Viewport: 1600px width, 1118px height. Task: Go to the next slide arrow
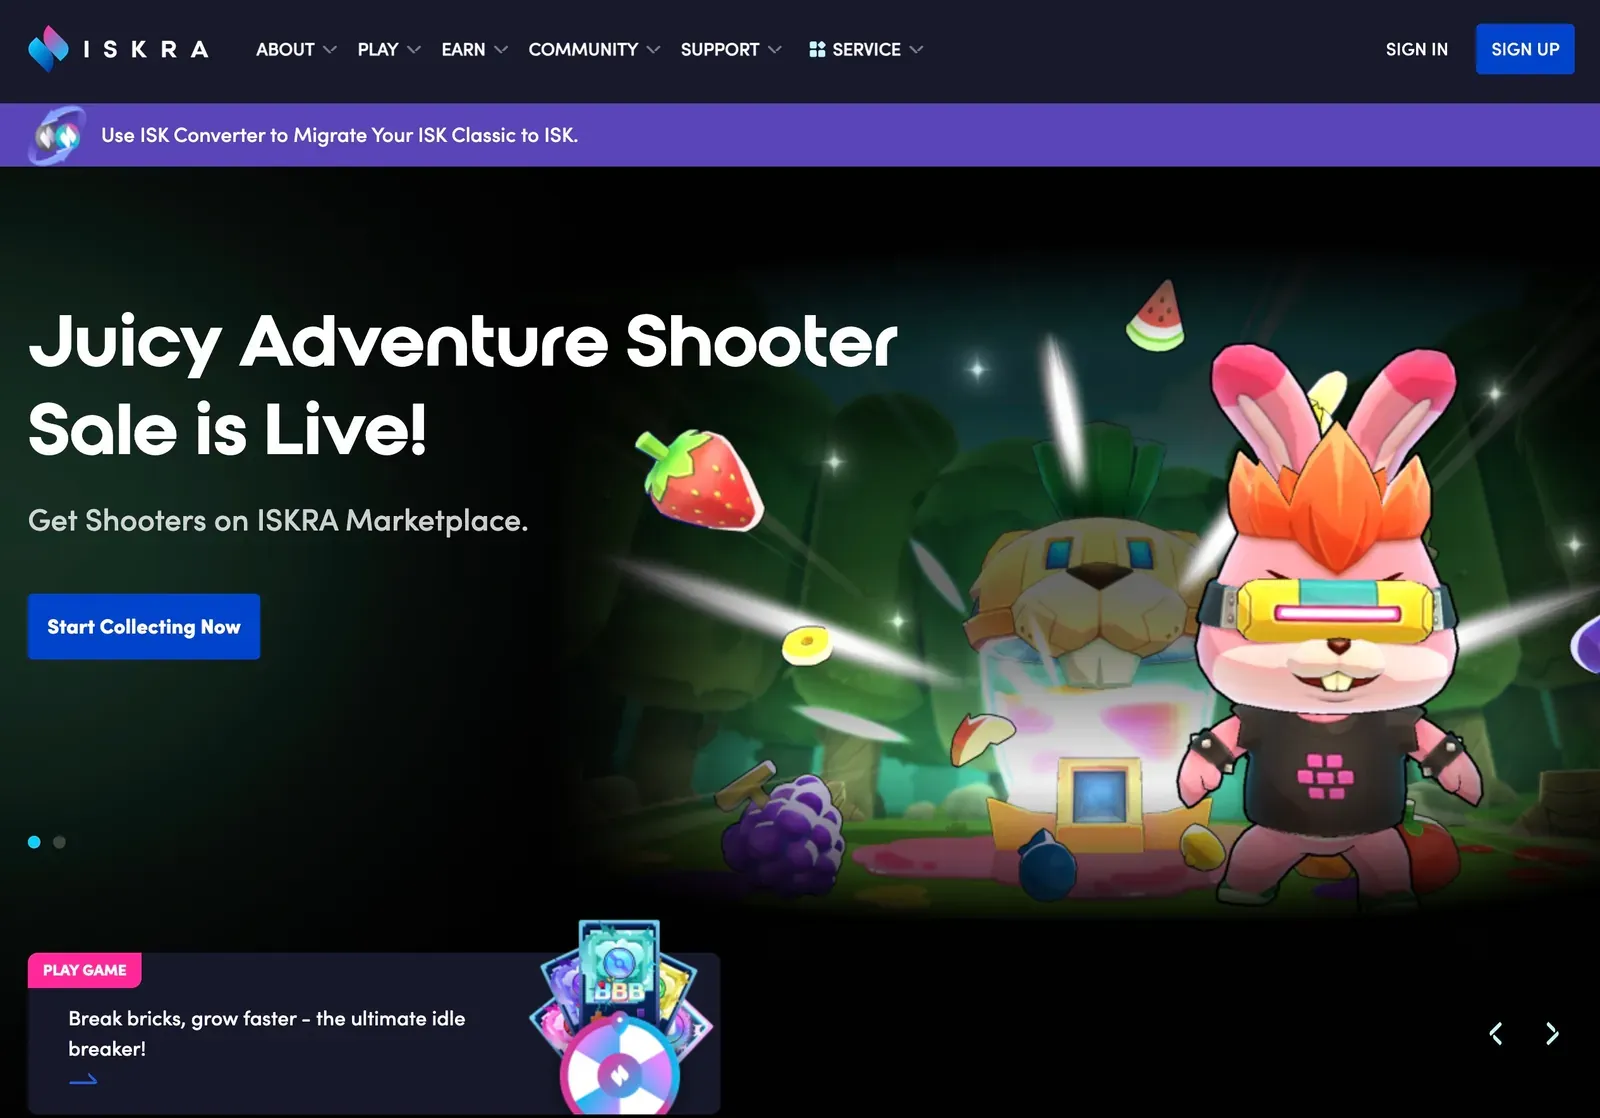point(1552,1033)
